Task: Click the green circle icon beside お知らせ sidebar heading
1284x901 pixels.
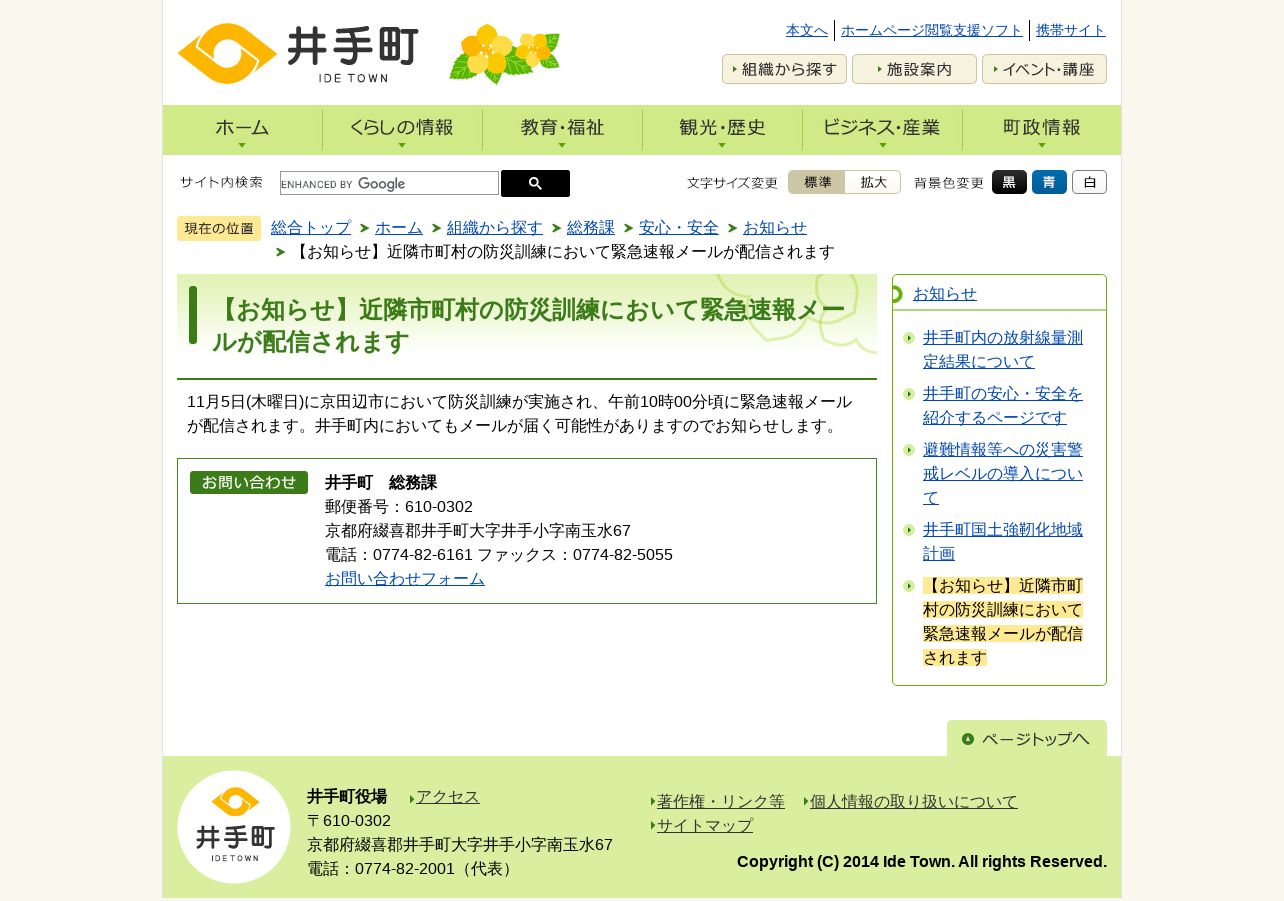Action: (895, 294)
